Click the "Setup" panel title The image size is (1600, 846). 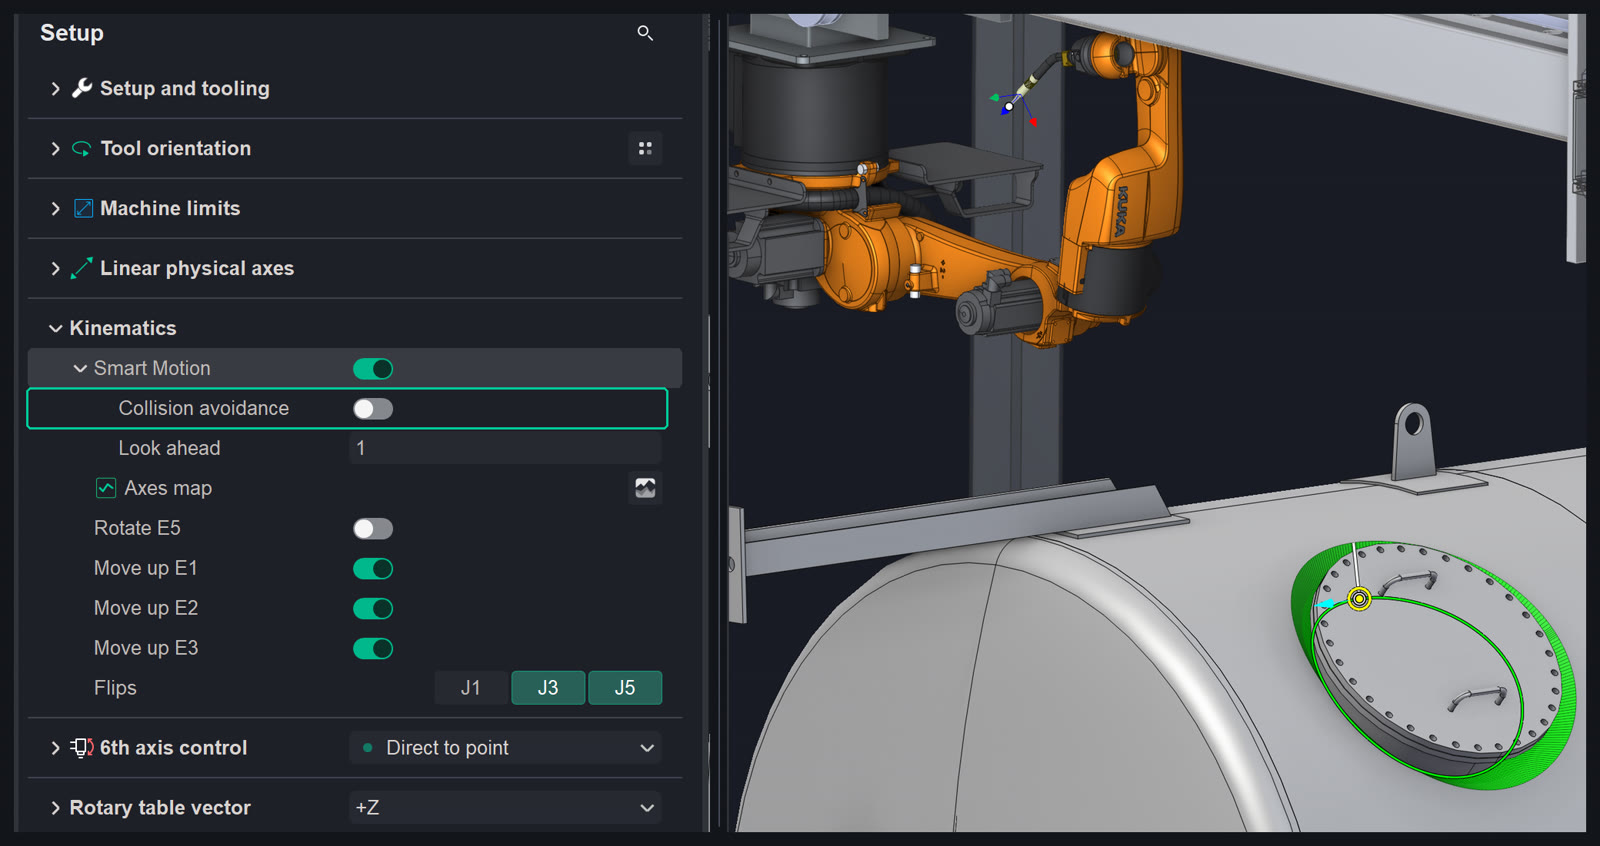click(x=72, y=33)
